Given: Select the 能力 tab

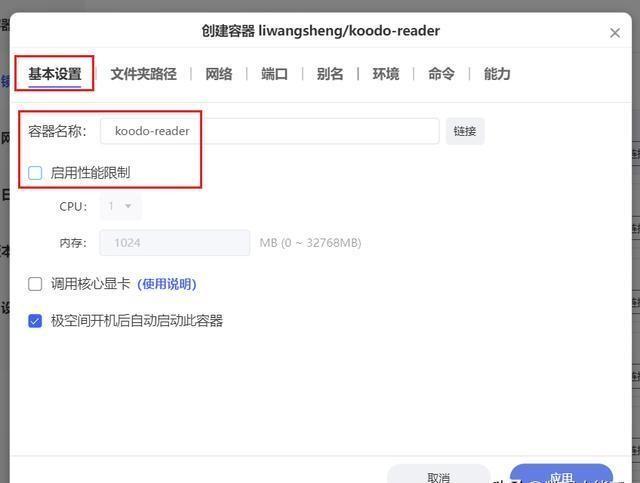Looking at the screenshot, I should coord(497,74).
